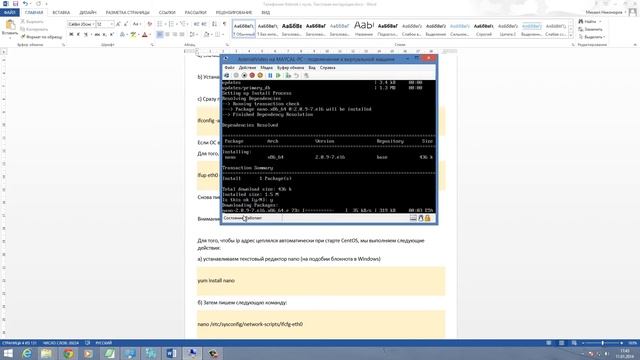Toggle Underline formatting in Word ribbon
Image resolution: width=640 pixels, height=360 pixels.
(x=85, y=35)
